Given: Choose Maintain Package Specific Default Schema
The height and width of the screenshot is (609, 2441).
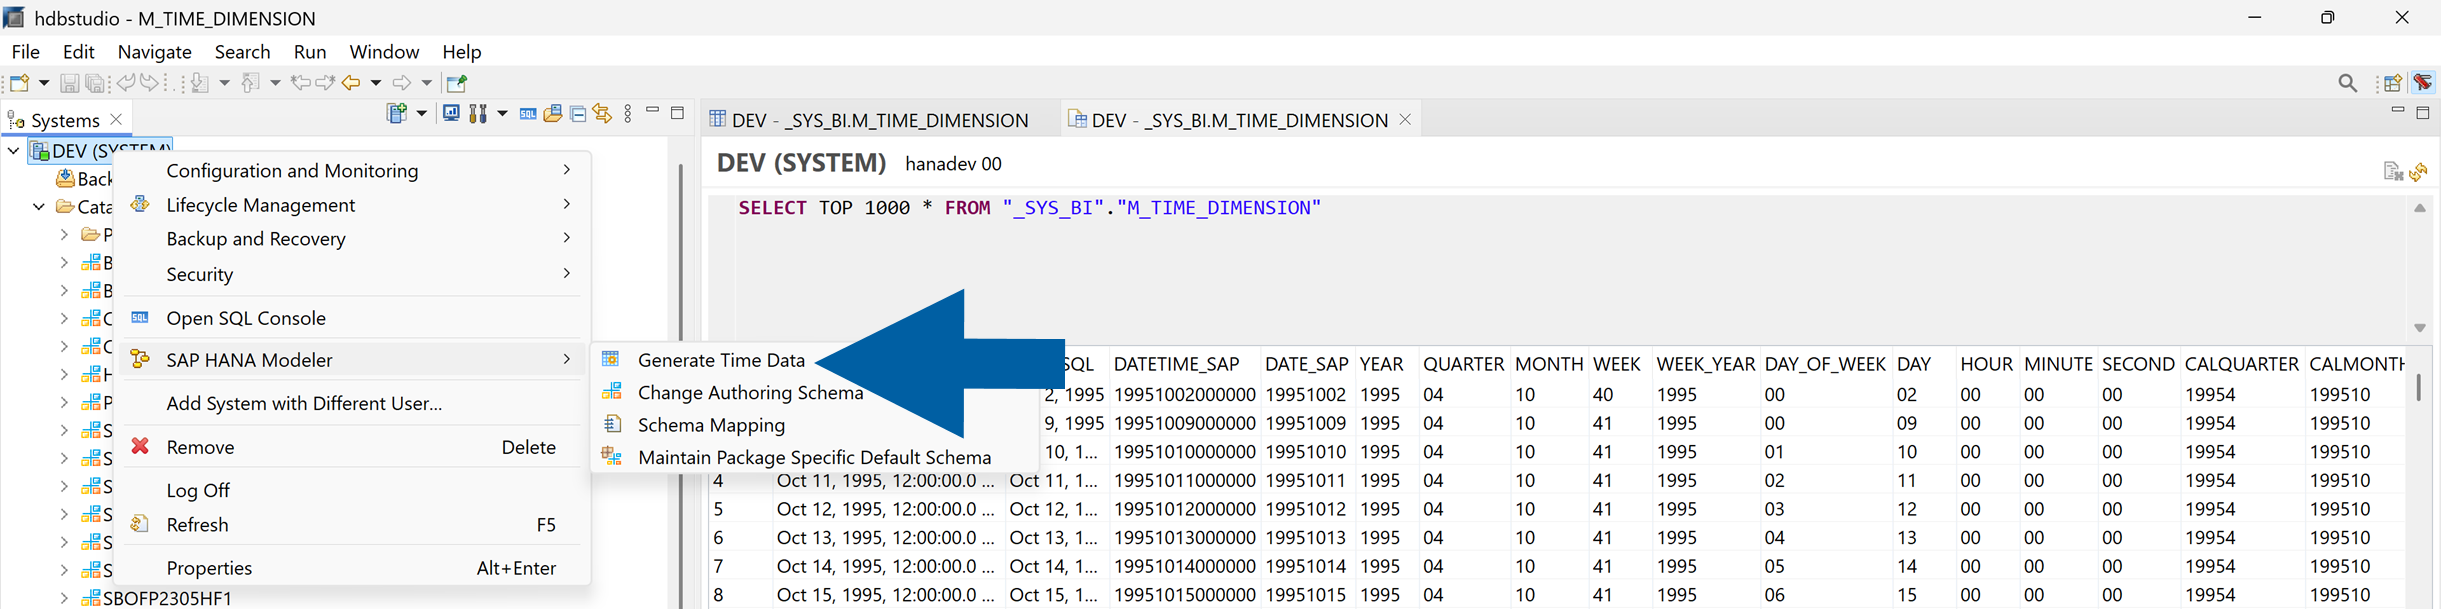Looking at the screenshot, I should point(814,457).
